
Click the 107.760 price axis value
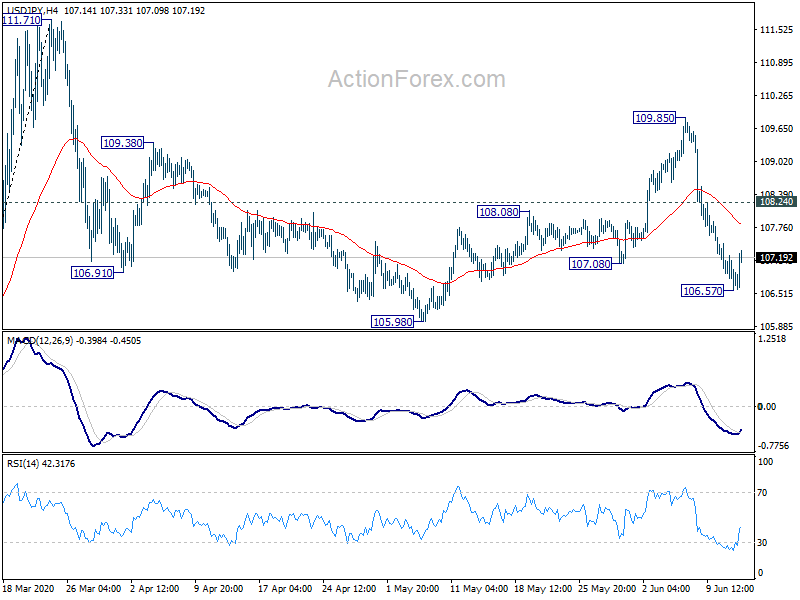click(777, 228)
